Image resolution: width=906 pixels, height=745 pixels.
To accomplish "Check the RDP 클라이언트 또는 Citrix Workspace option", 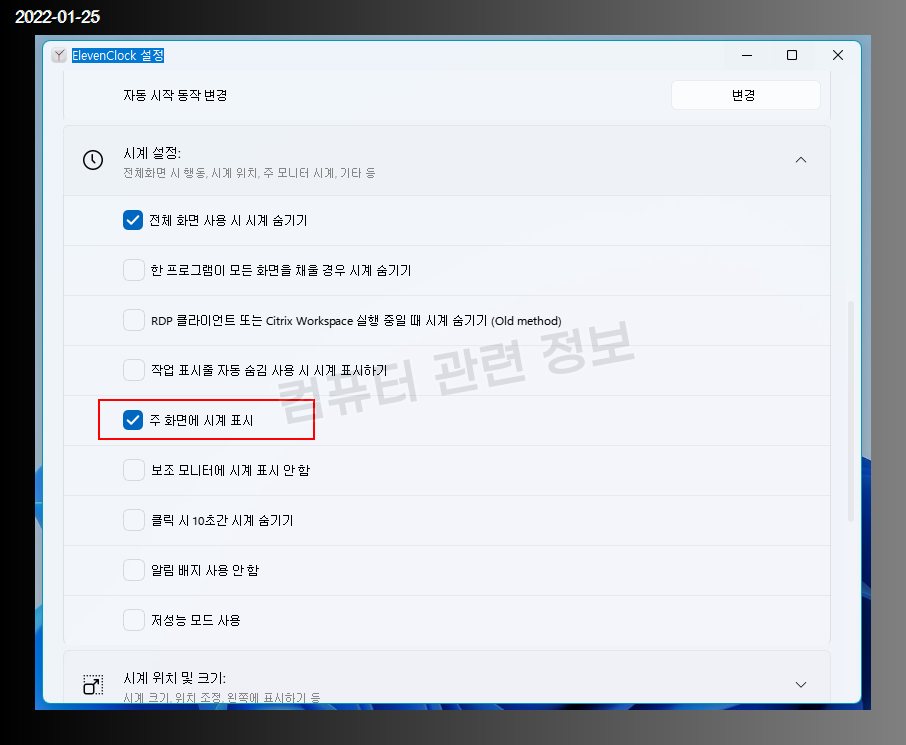I will click(133, 320).
